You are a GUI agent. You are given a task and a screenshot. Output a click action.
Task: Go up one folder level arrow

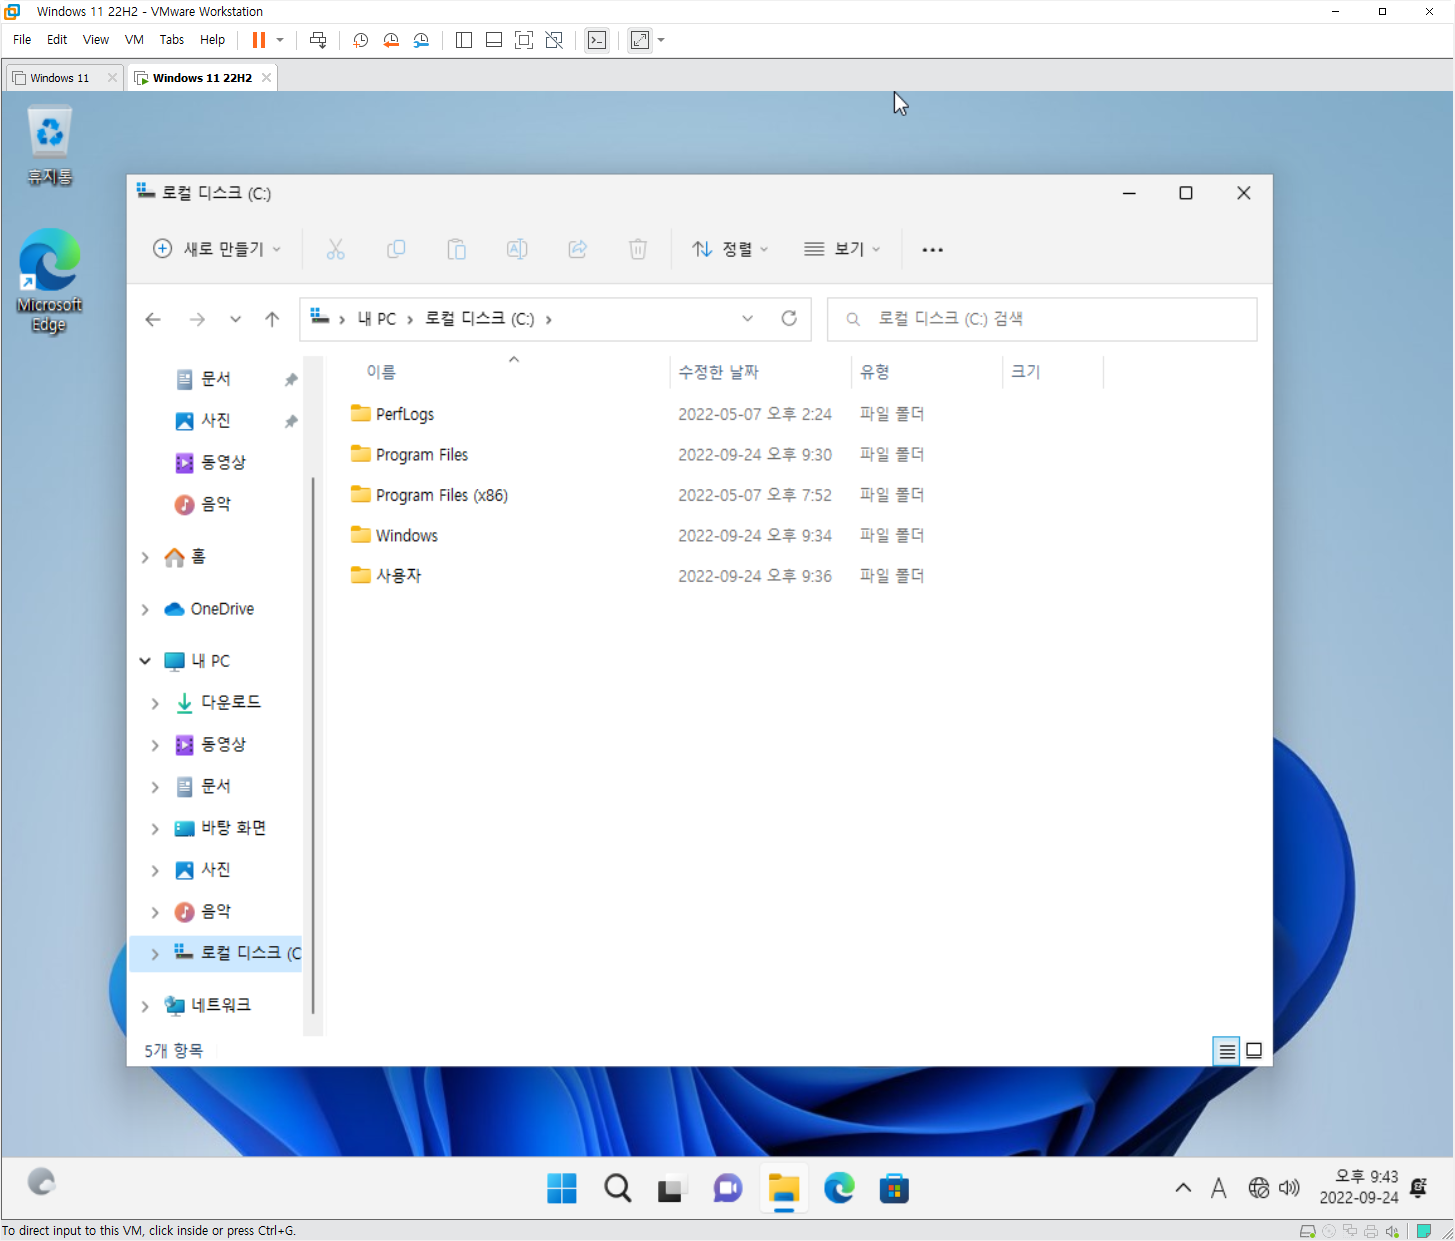point(272,319)
